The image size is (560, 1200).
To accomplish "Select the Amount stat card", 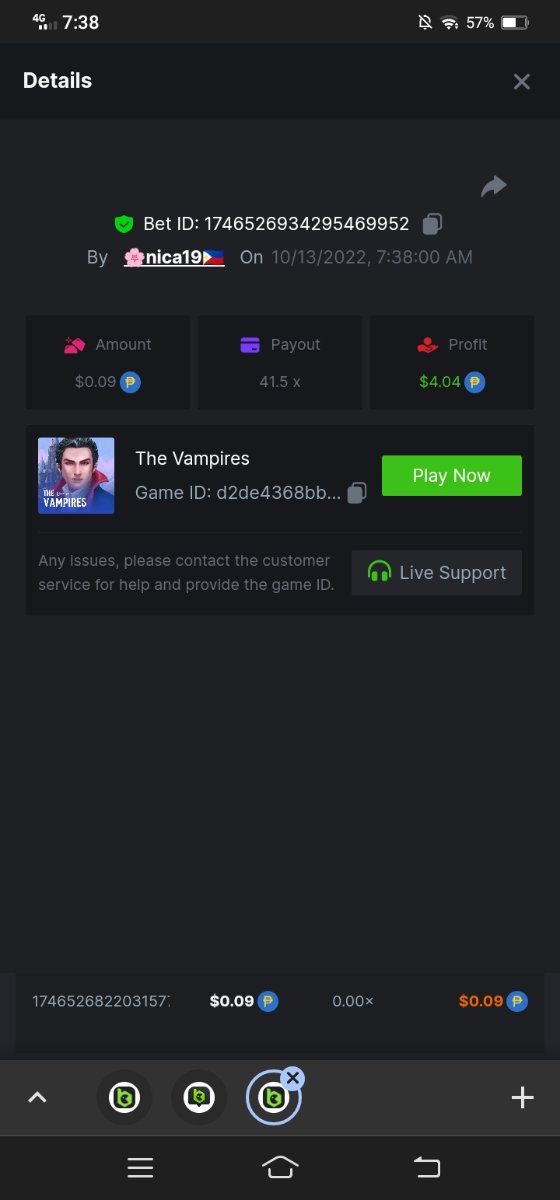I will pyautogui.click(x=108, y=363).
